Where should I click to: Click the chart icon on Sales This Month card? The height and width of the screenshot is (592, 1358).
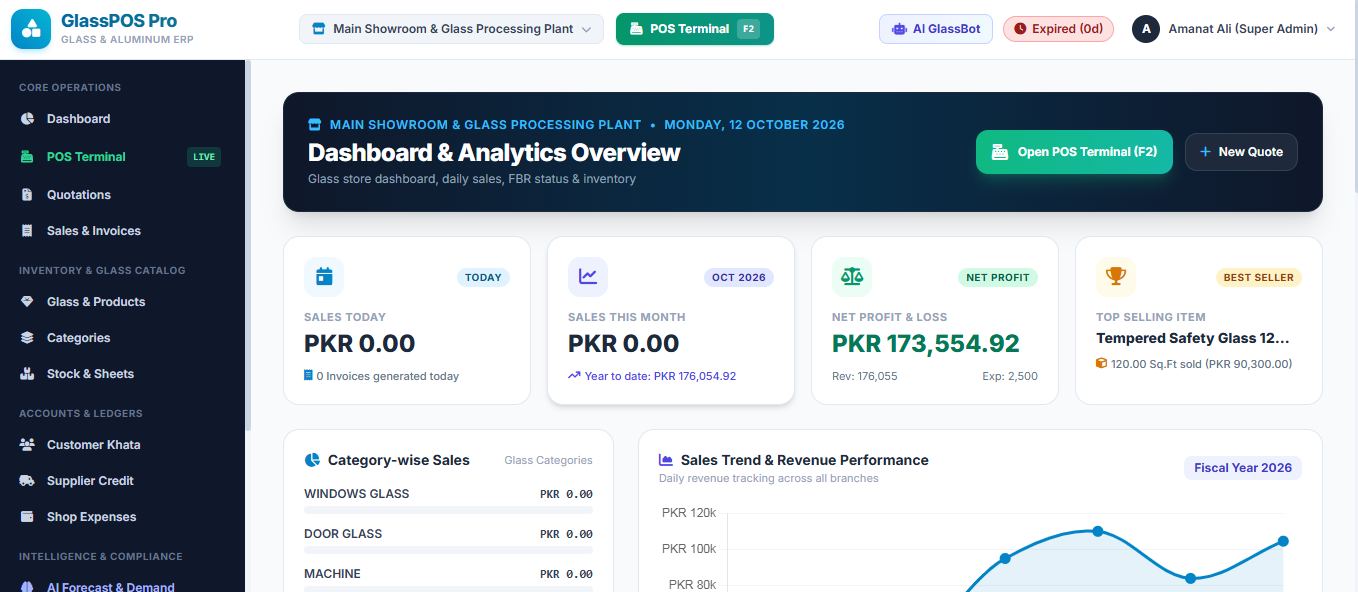tap(588, 277)
